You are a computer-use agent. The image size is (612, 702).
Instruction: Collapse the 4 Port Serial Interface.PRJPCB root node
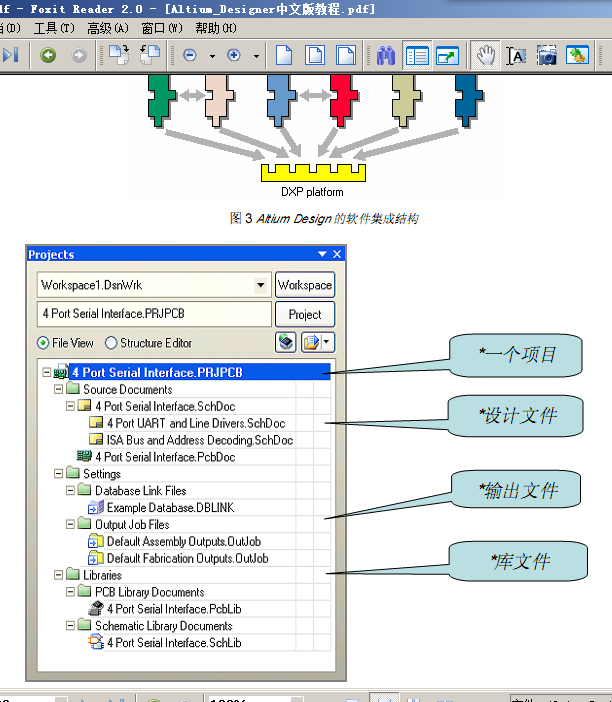coord(47,372)
